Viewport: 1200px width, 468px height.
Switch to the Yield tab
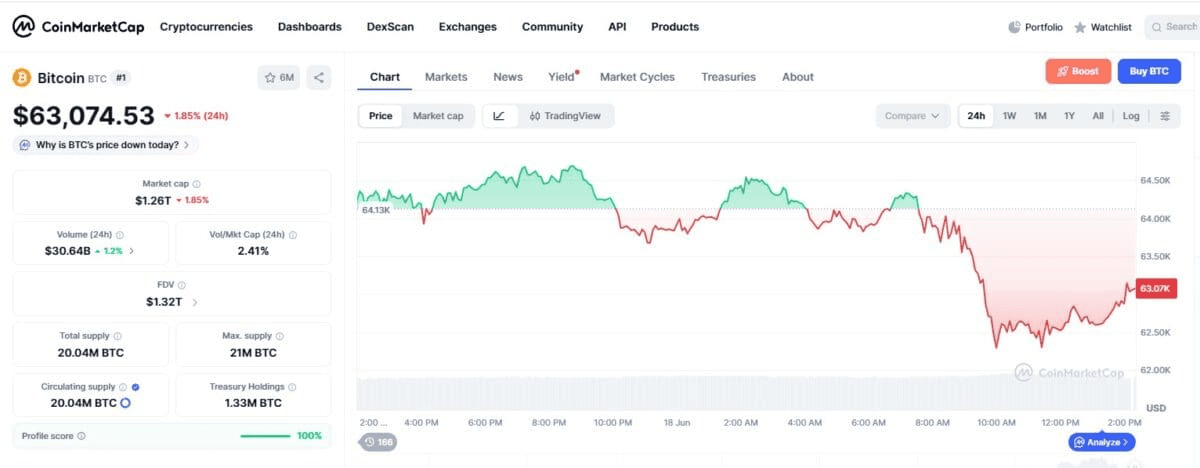[562, 77]
